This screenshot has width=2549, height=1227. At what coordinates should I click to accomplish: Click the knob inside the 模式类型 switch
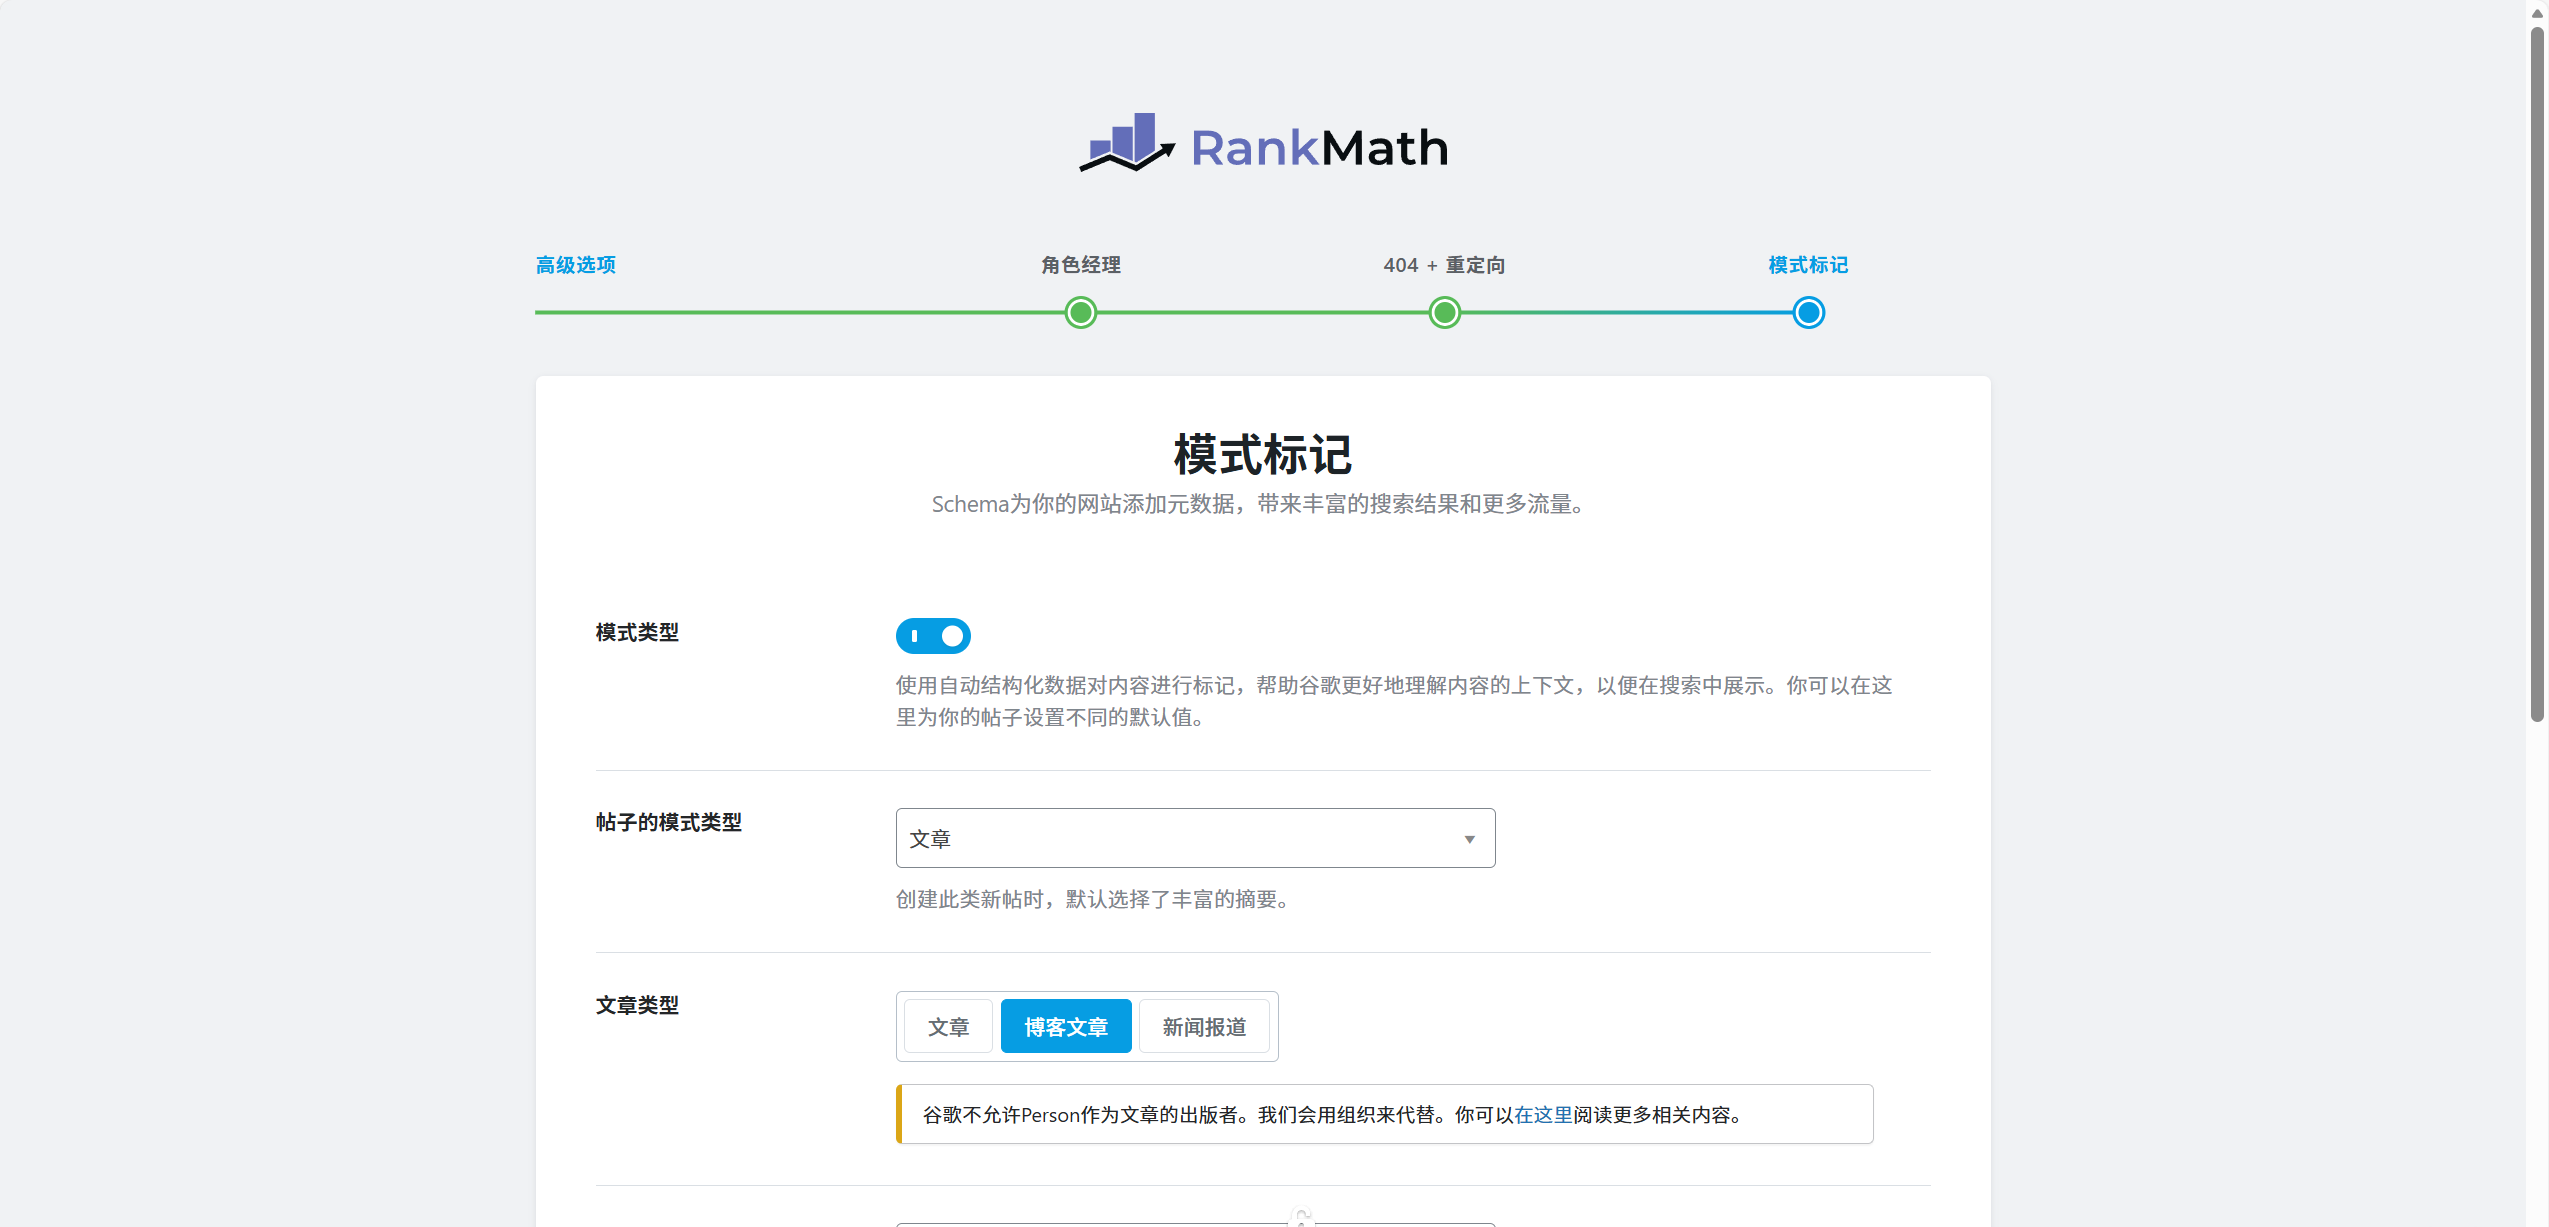951,635
